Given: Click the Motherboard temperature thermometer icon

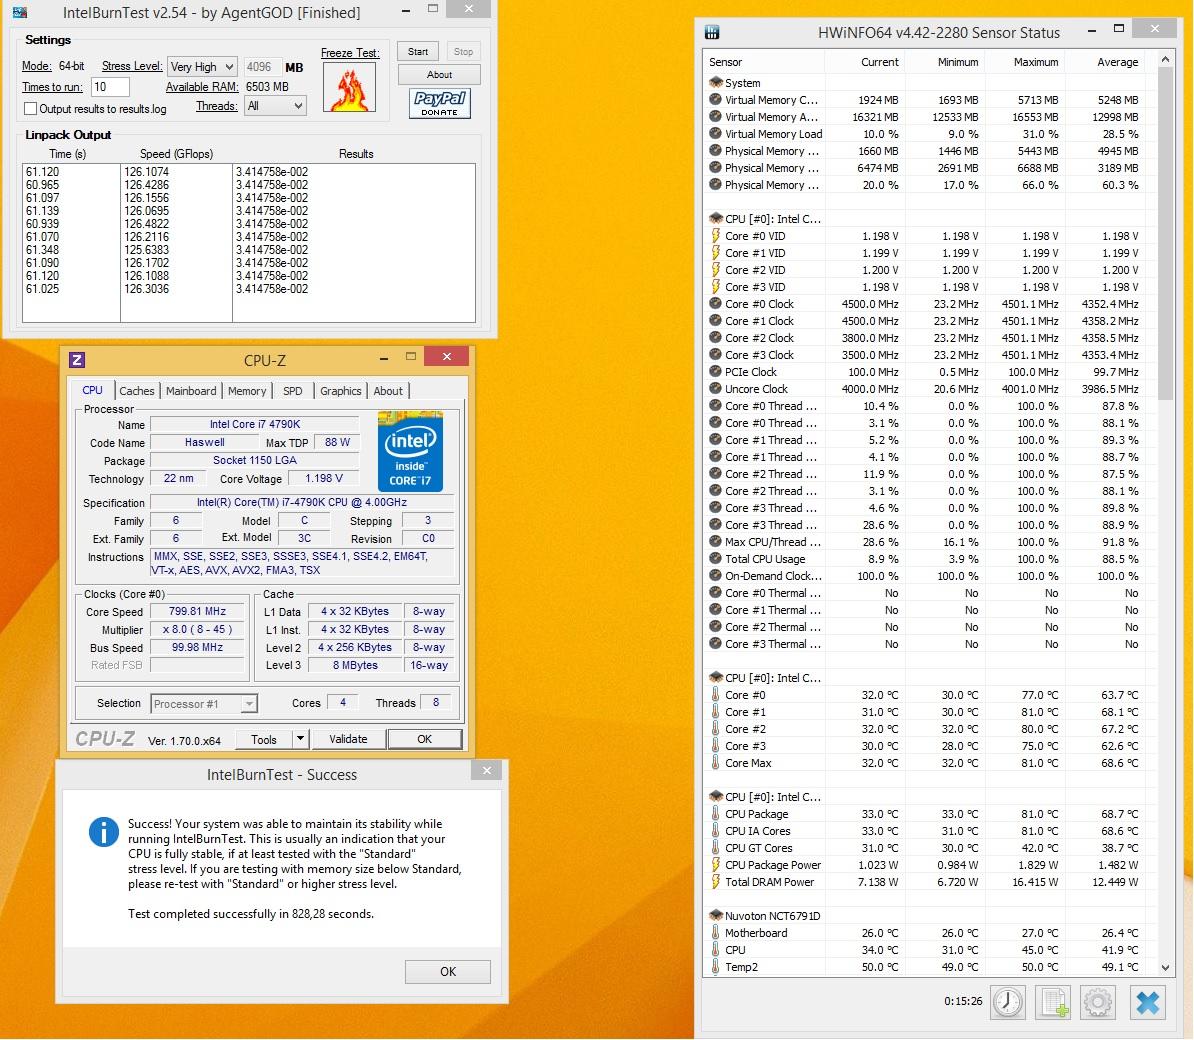Looking at the screenshot, I should (715, 933).
